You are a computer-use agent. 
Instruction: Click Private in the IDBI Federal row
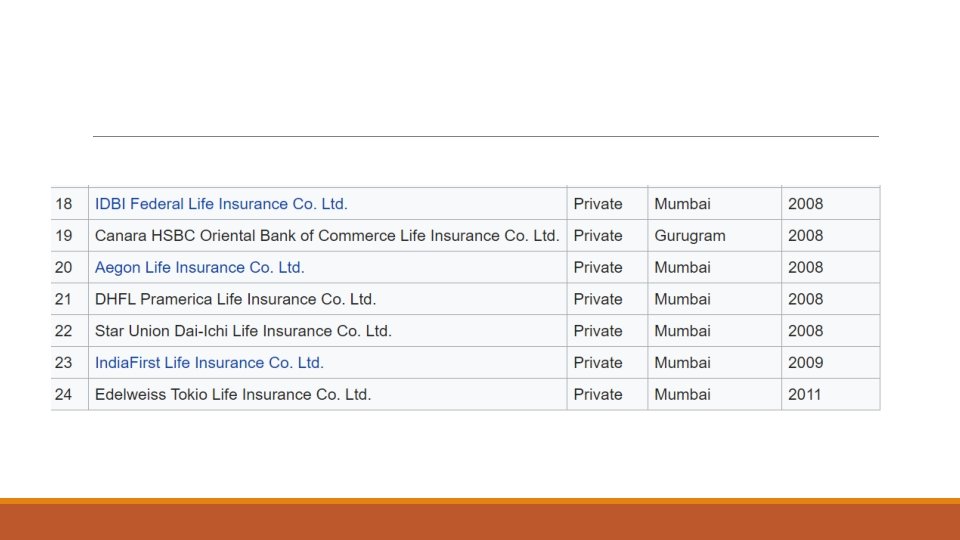coord(598,204)
